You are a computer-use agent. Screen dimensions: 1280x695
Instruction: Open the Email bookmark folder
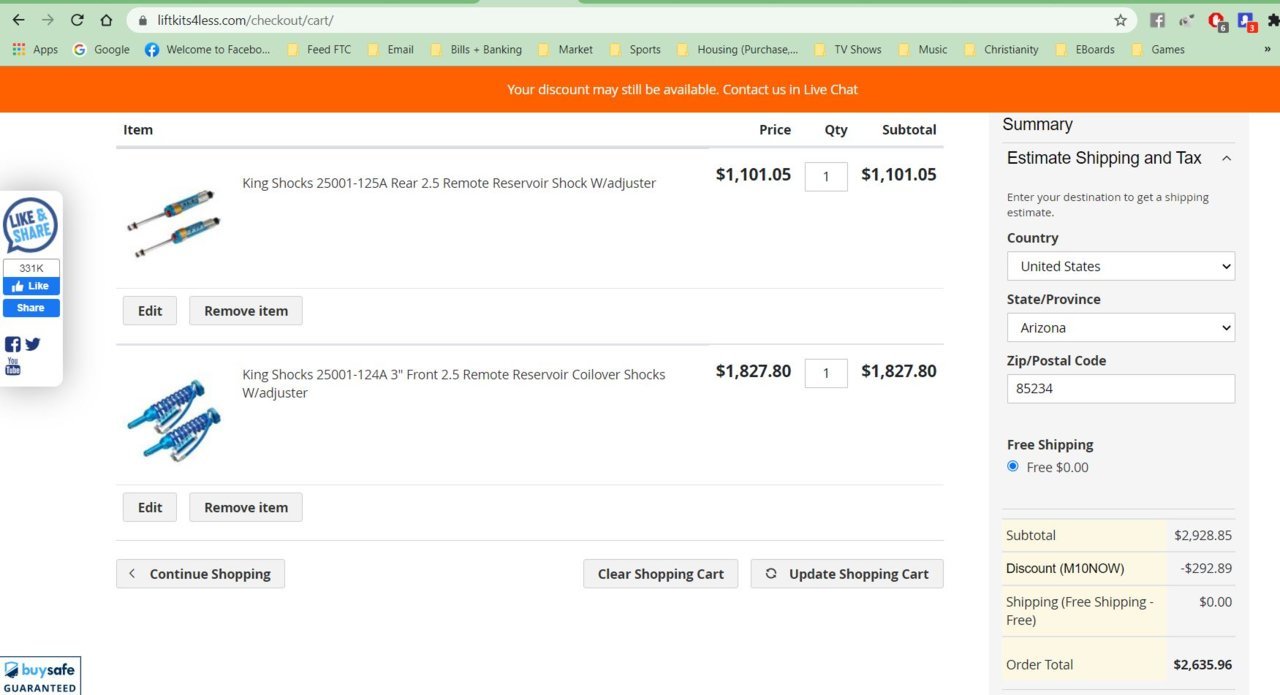pos(390,49)
